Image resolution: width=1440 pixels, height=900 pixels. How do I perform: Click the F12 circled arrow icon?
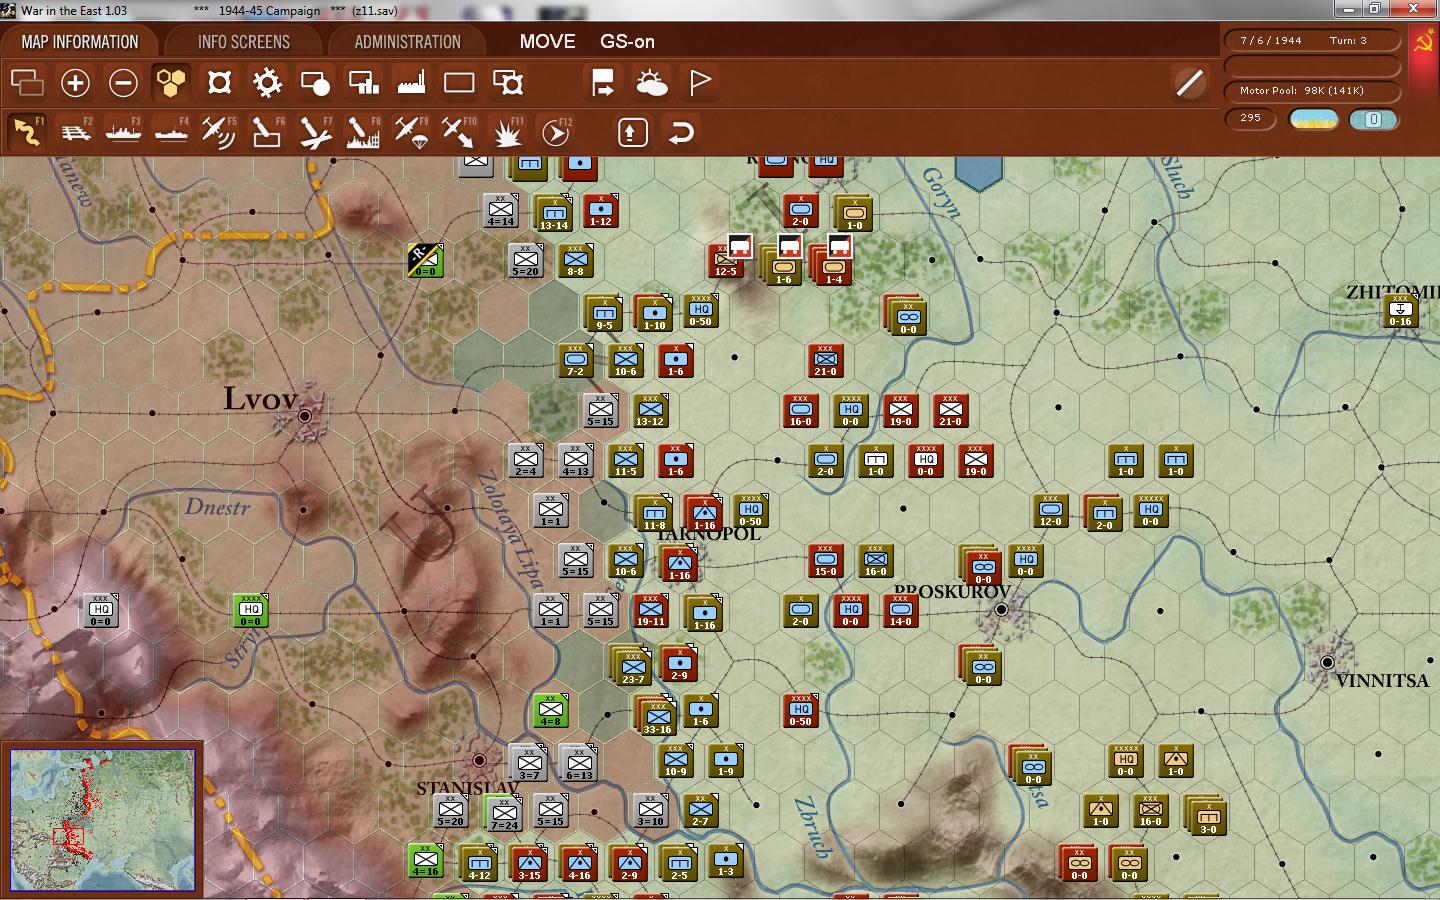coord(555,132)
